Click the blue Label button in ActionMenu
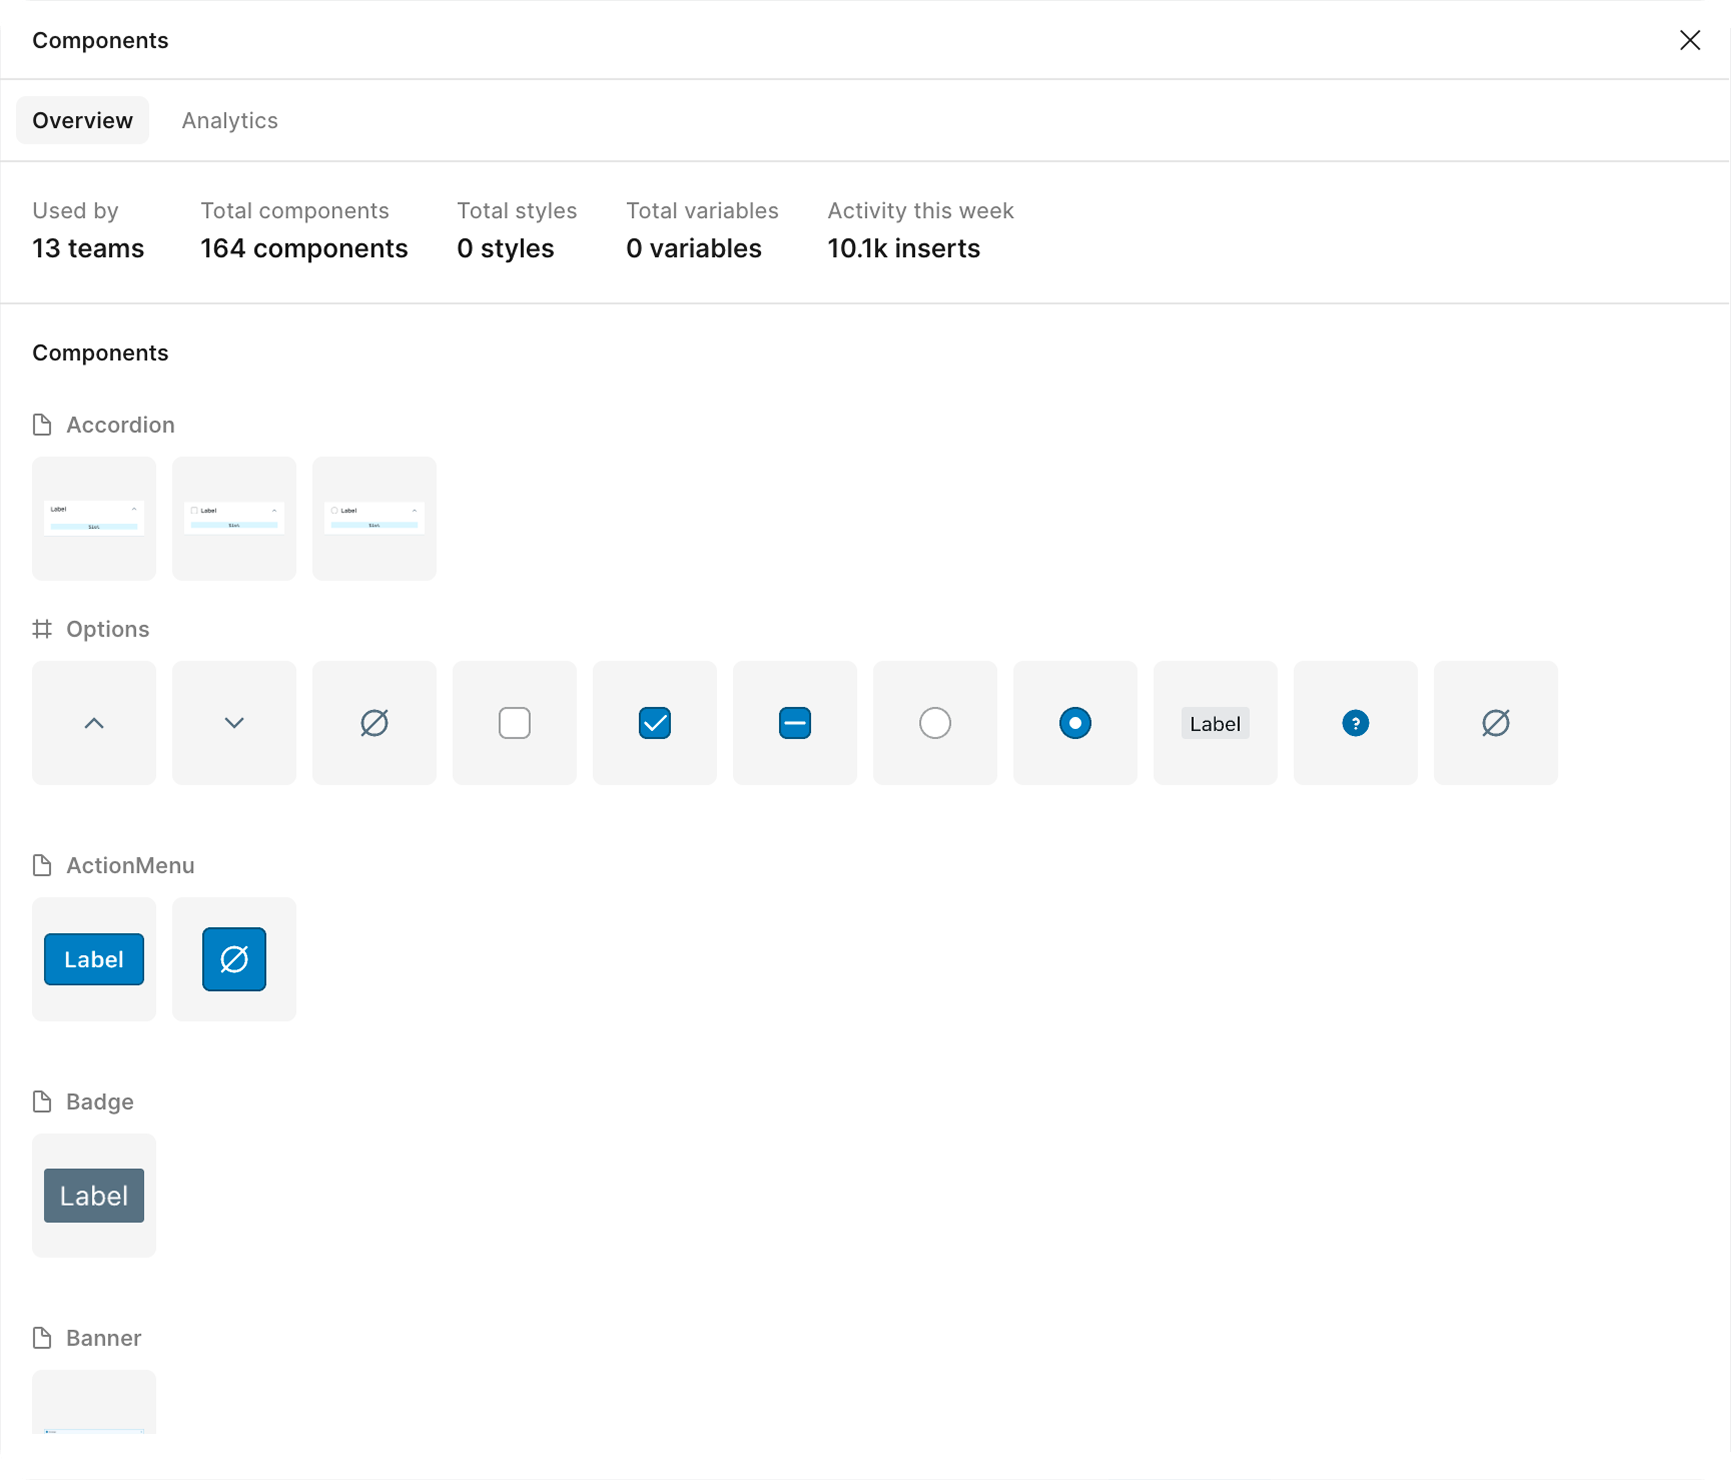The width and height of the screenshot is (1731, 1480). coord(94,959)
